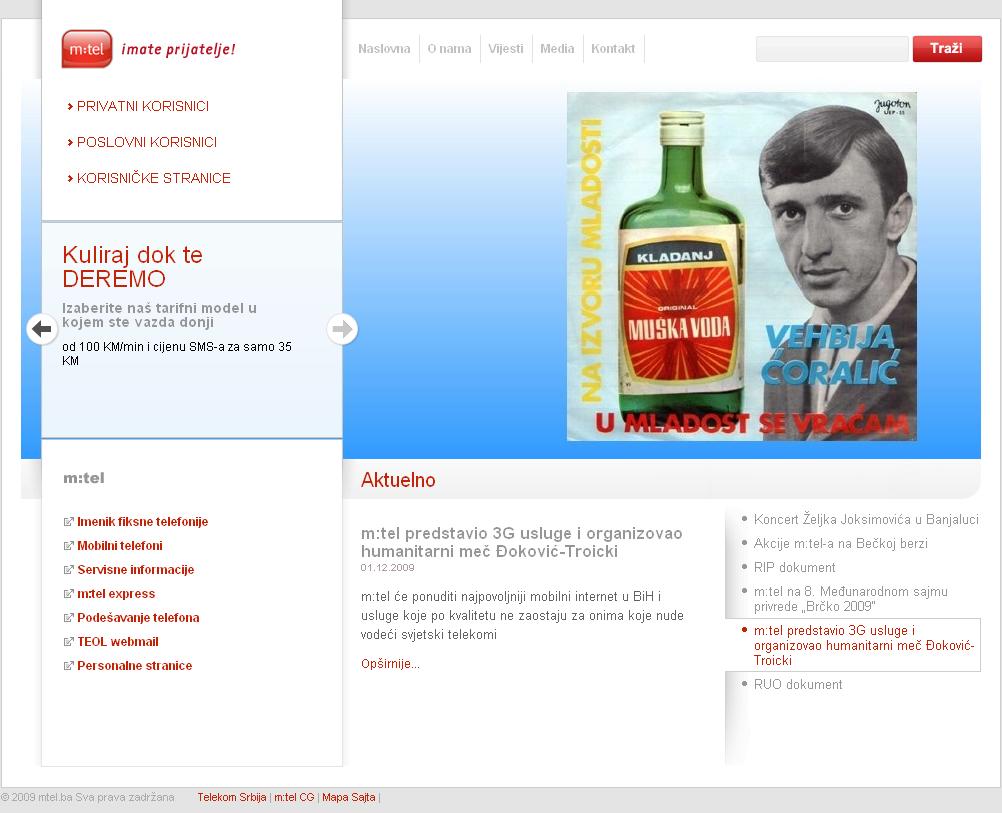Click the external link icon beside Personalne stranice

point(68,665)
